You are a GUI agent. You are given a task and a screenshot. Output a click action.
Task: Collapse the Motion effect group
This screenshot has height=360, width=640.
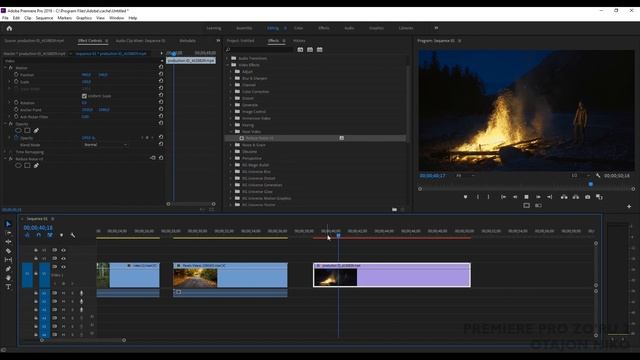[x=6, y=68]
